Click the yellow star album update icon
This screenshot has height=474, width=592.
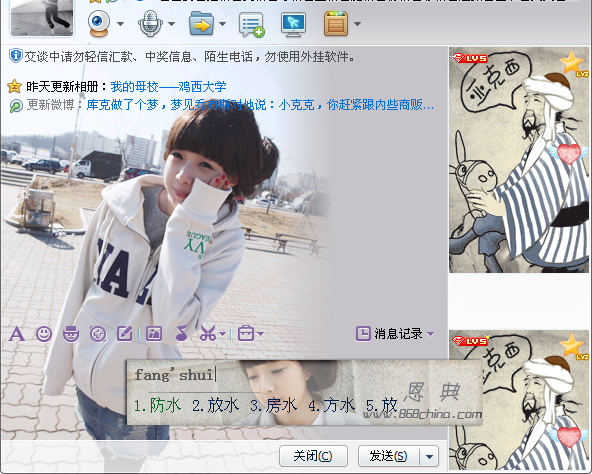(x=14, y=86)
